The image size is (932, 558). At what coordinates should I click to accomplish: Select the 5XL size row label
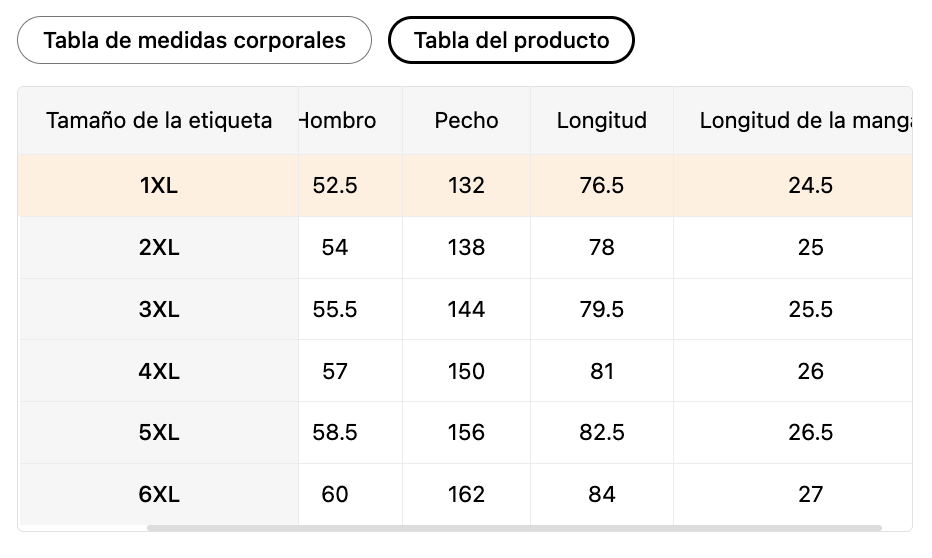[x=159, y=432]
